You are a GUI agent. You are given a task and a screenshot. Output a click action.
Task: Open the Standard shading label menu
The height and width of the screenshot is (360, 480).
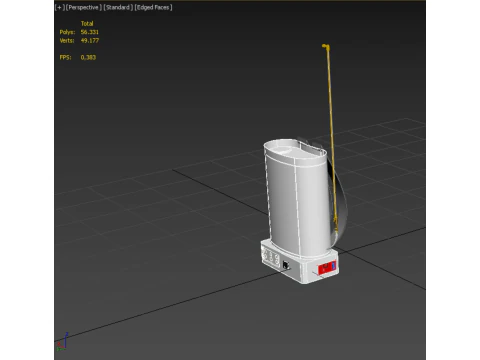pyautogui.click(x=118, y=7)
